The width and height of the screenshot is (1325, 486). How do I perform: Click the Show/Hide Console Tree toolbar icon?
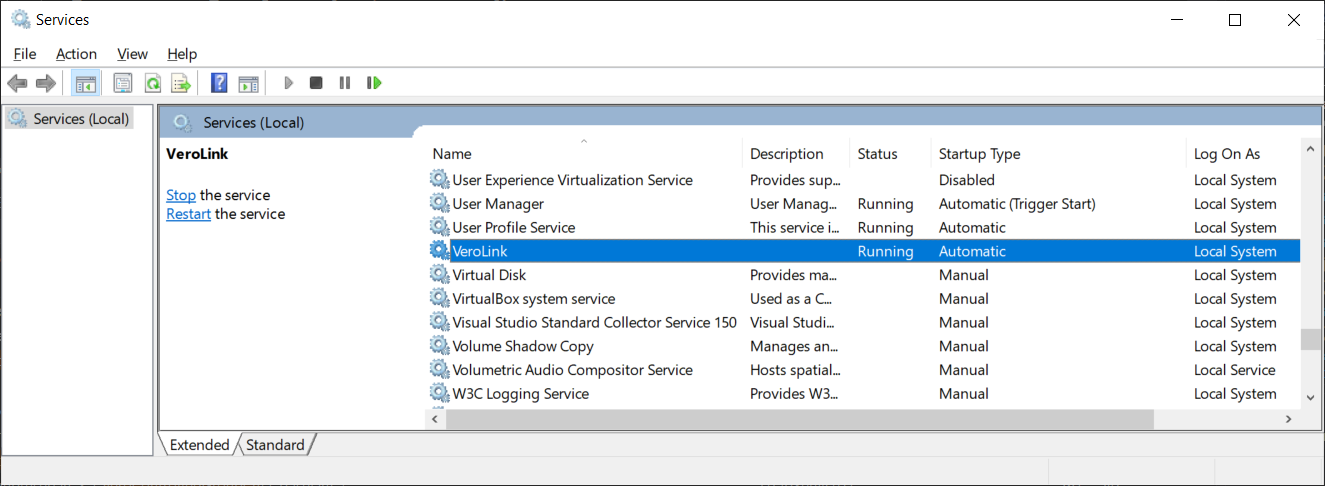pos(86,83)
